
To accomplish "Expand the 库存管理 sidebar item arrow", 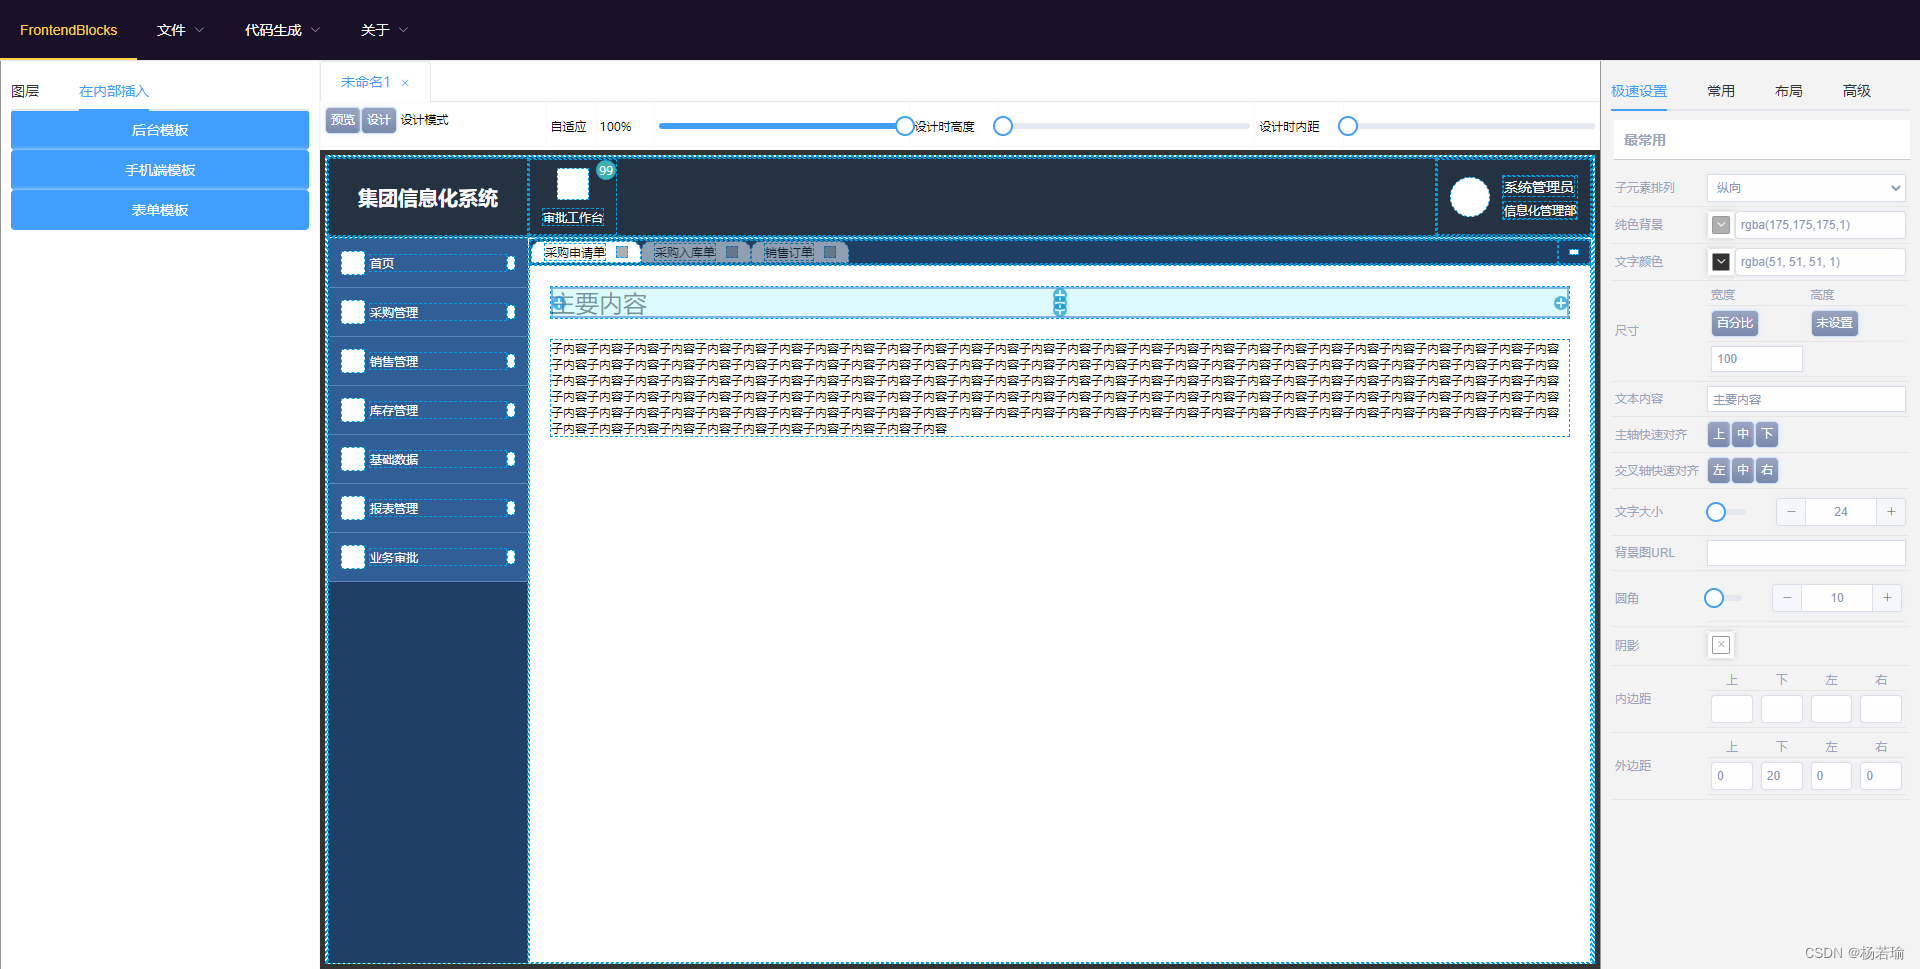I will (511, 410).
